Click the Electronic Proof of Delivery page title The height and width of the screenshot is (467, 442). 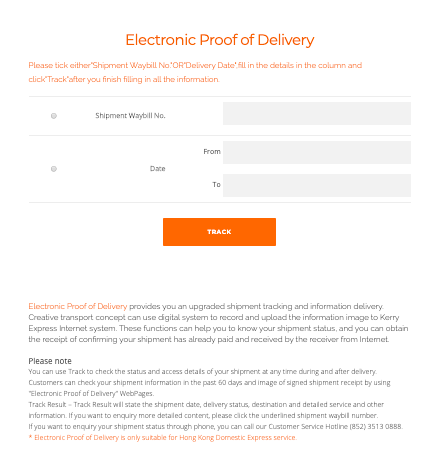coord(220,40)
